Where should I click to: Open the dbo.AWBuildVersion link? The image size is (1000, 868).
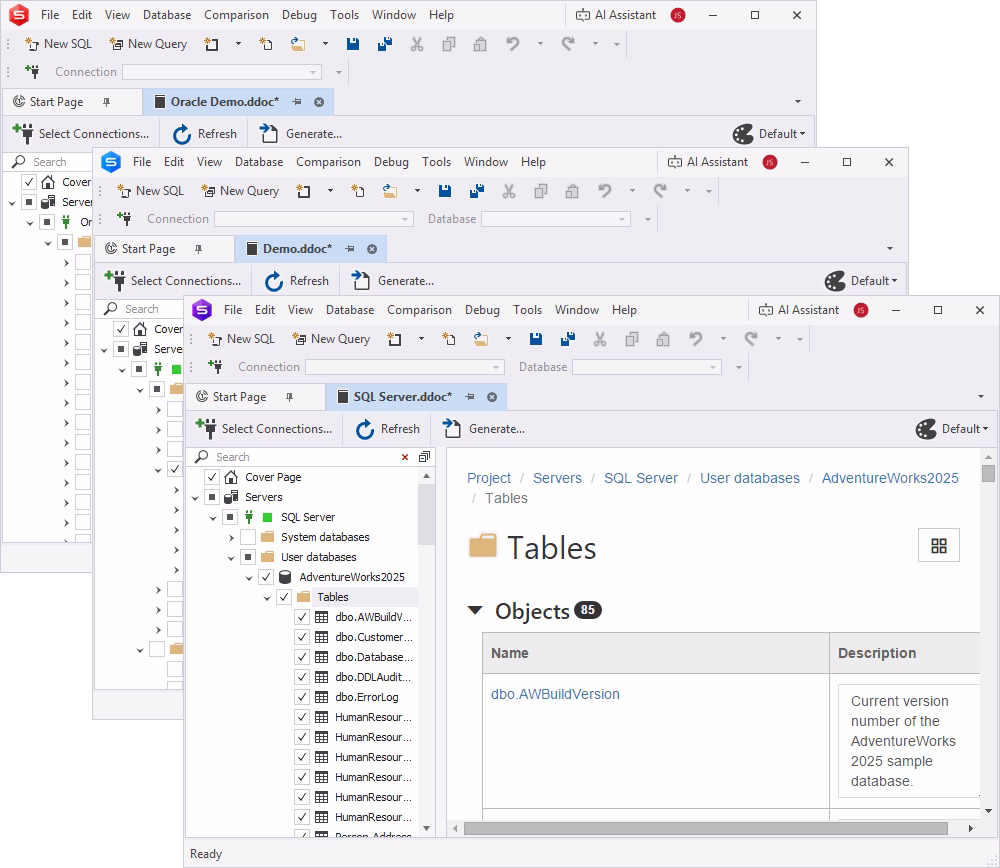pos(555,695)
